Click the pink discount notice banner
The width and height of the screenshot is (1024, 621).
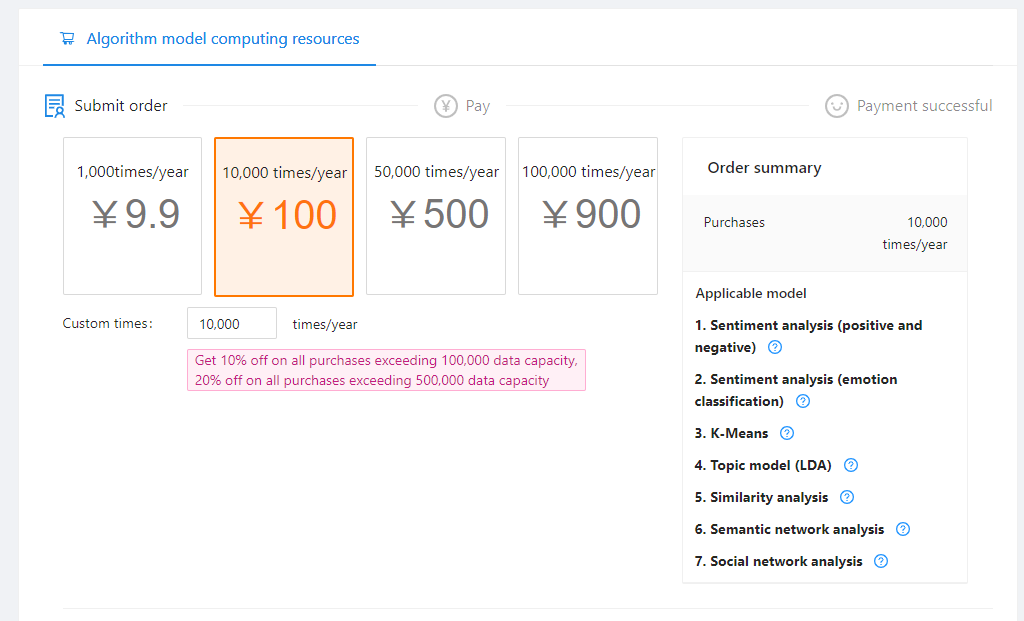[x=386, y=370]
